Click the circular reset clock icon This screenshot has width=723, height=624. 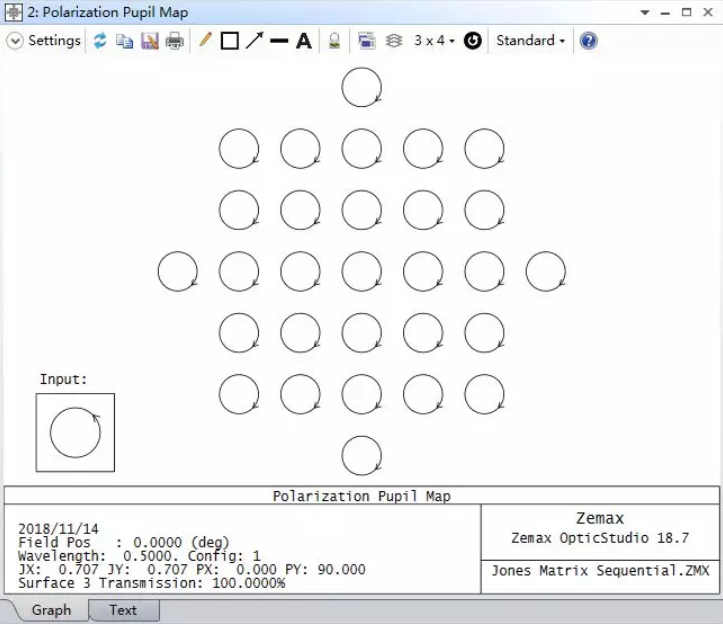pyautogui.click(x=473, y=41)
